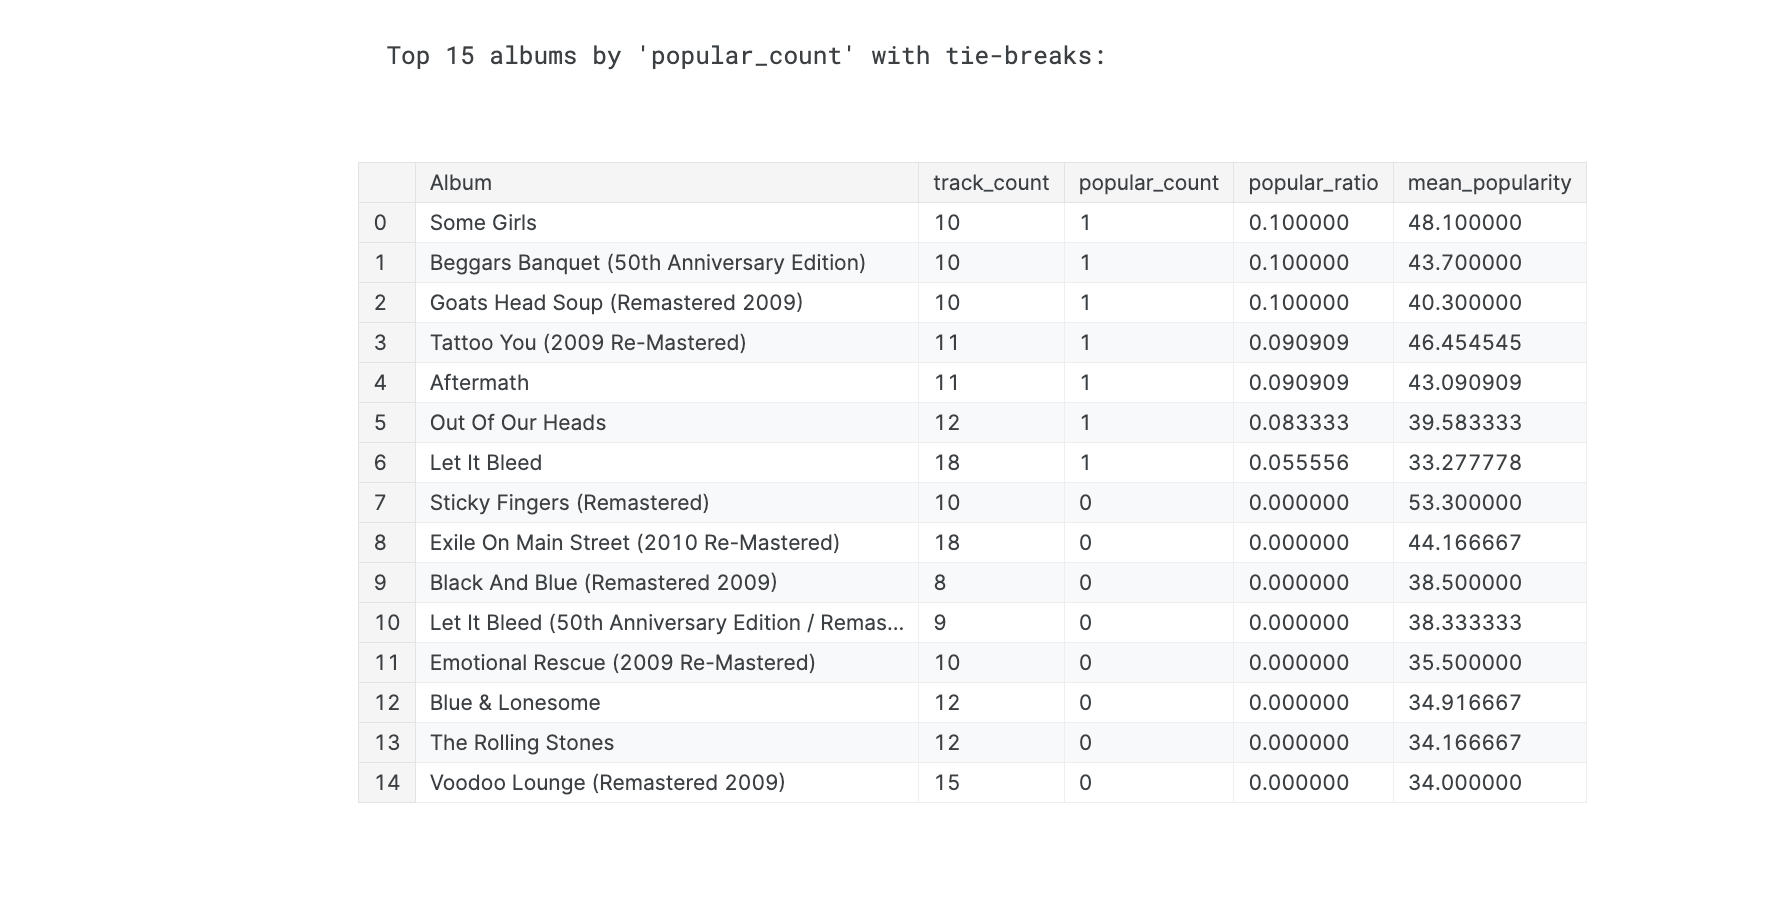Click the mean_popularity column header
Image resolution: width=1792 pixels, height=905 pixels.
(x=1489, y=183)
